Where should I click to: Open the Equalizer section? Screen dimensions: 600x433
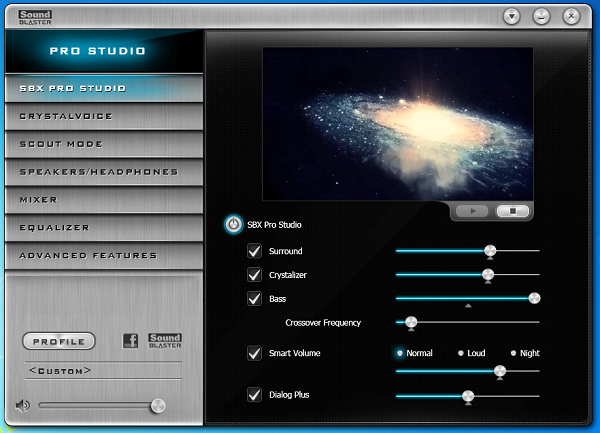[104, 228]
